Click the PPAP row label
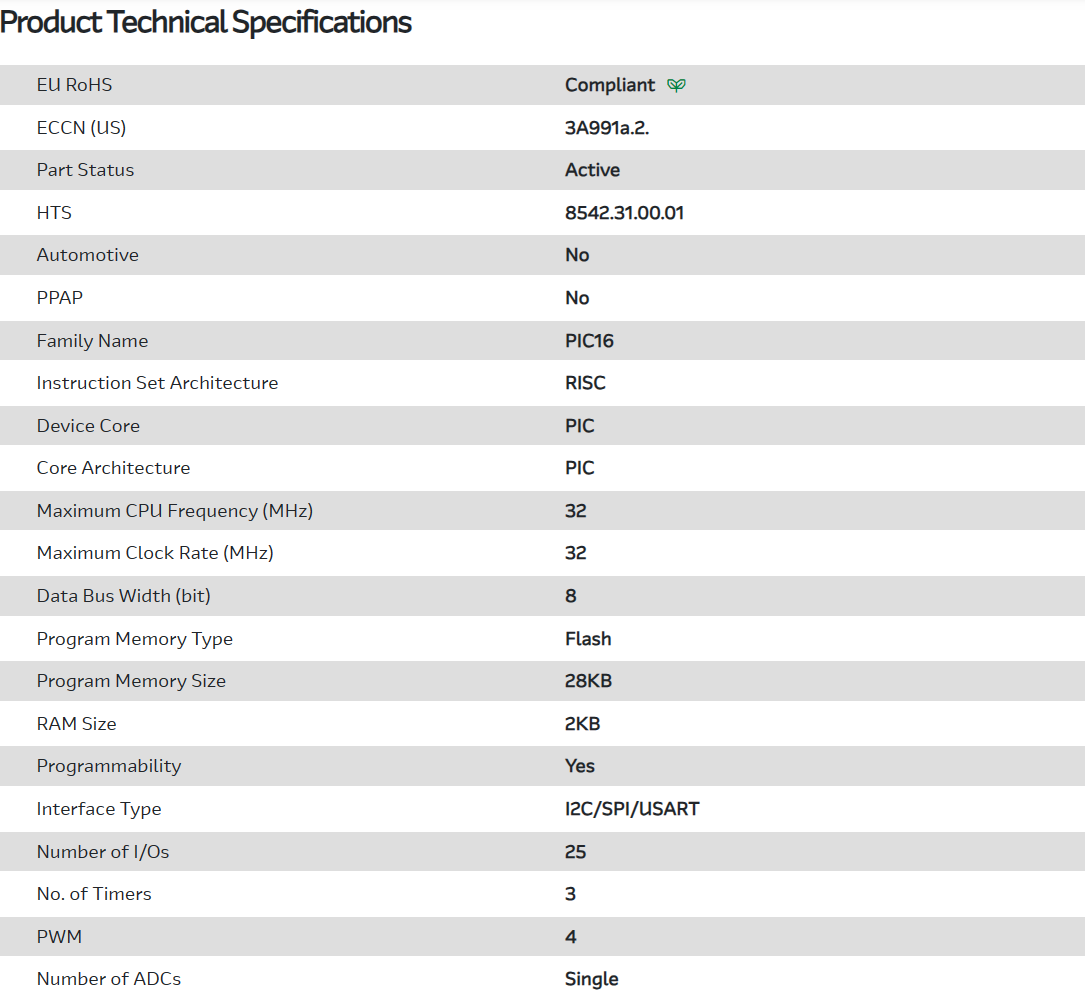The image size is (1085, 998). click(x=60, y=298)
